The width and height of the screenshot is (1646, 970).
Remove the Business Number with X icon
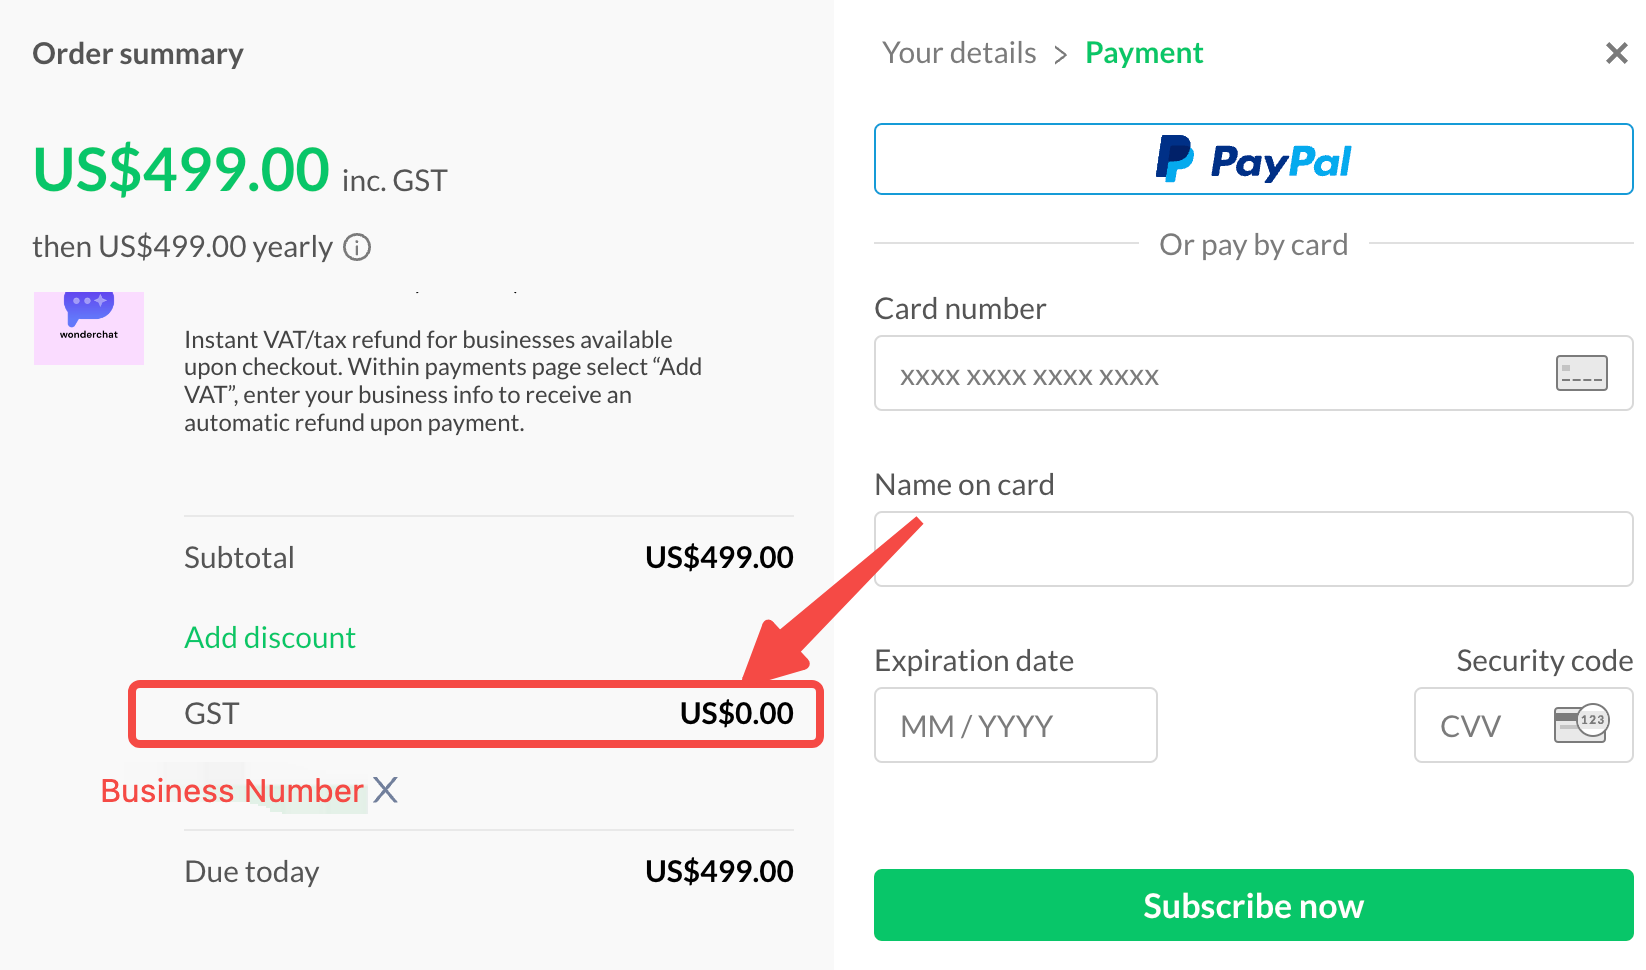(x=386, y=790)
